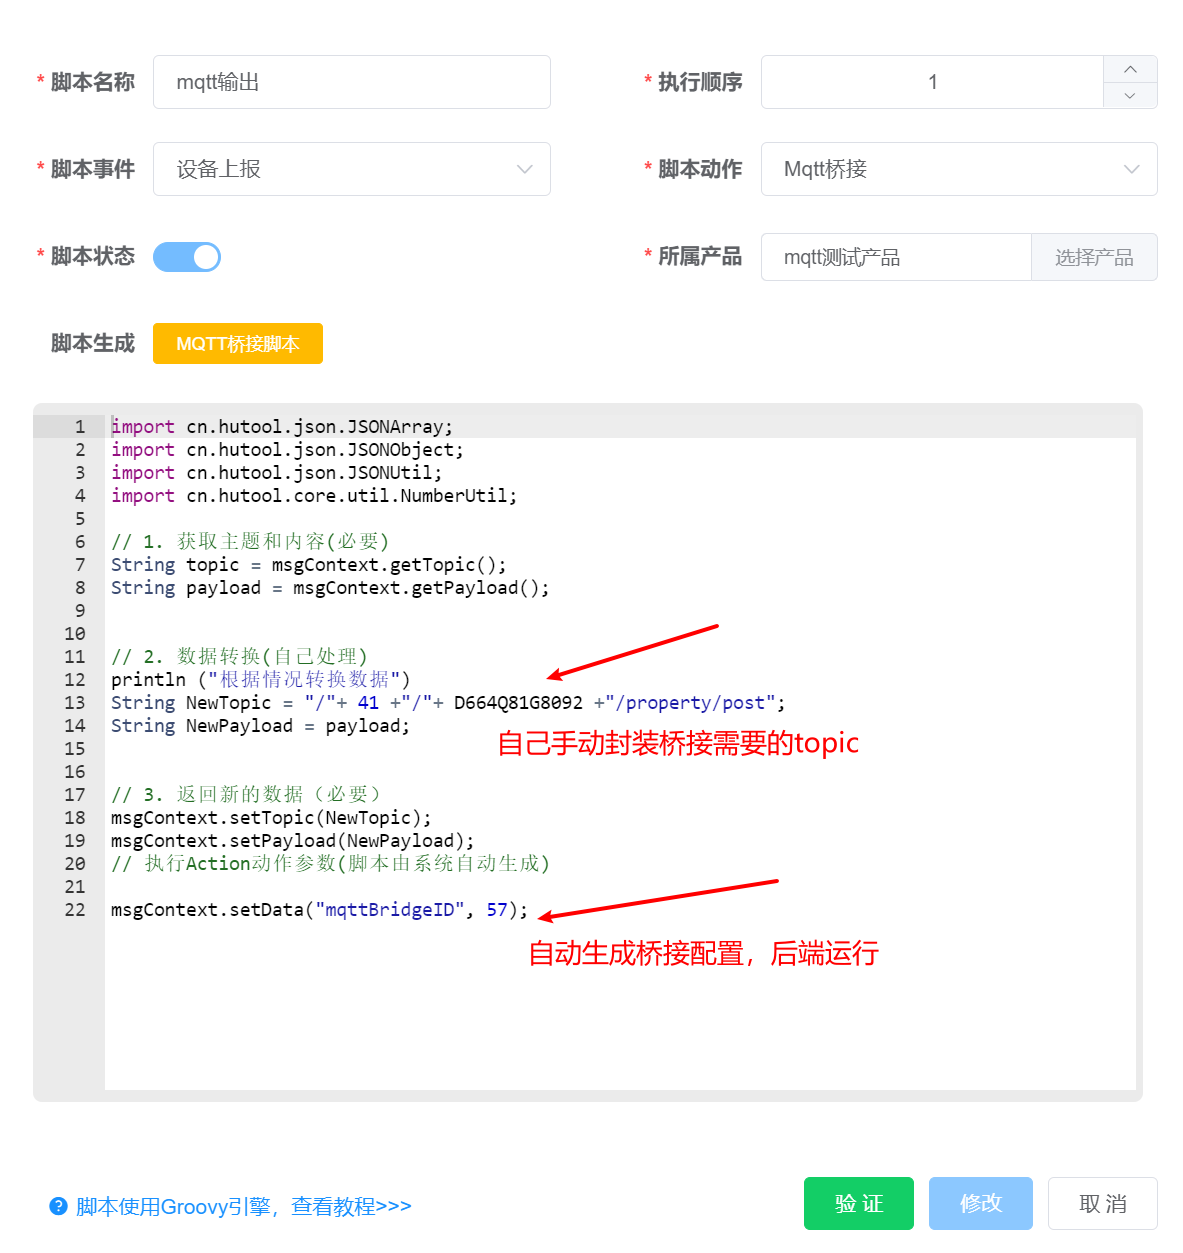Generate script with the MQTT桥接脚本 button
The image size is (1183, 1253).
[x=237, y=344]
